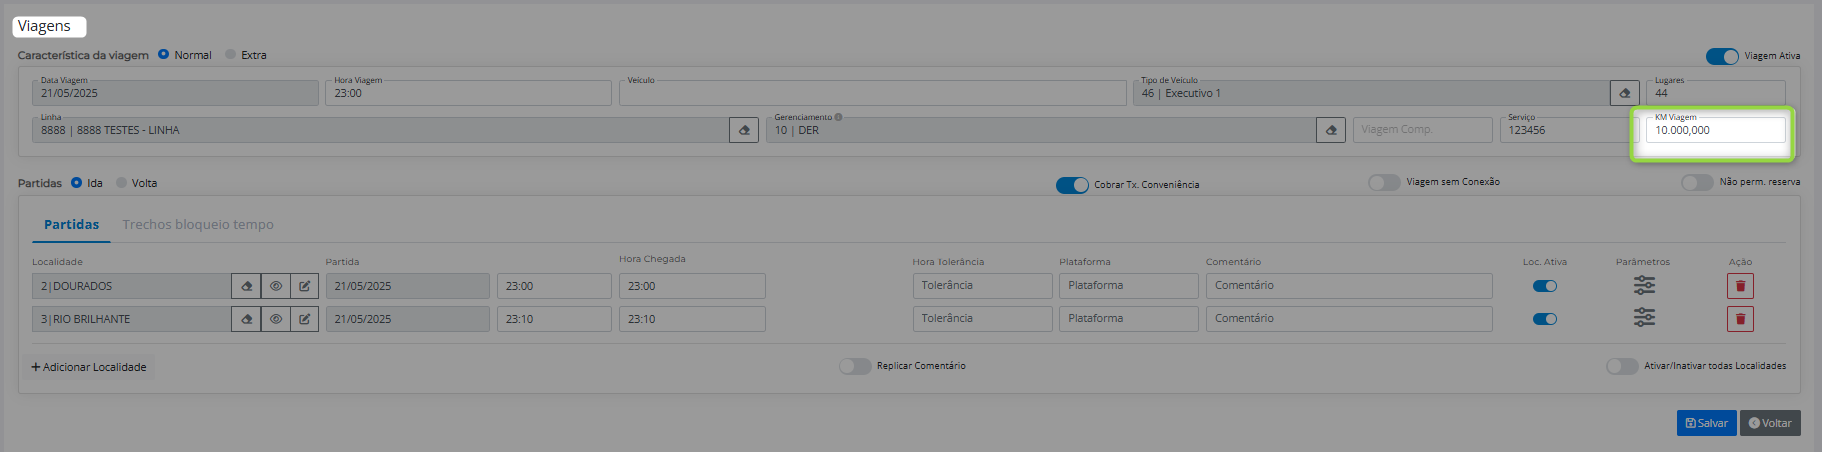Image resolution: width=1822 pixels, height=452 pixels.
Task: Click Plataforma field in RIO BRILHANTE row
Action: [x=1128, y=319]
